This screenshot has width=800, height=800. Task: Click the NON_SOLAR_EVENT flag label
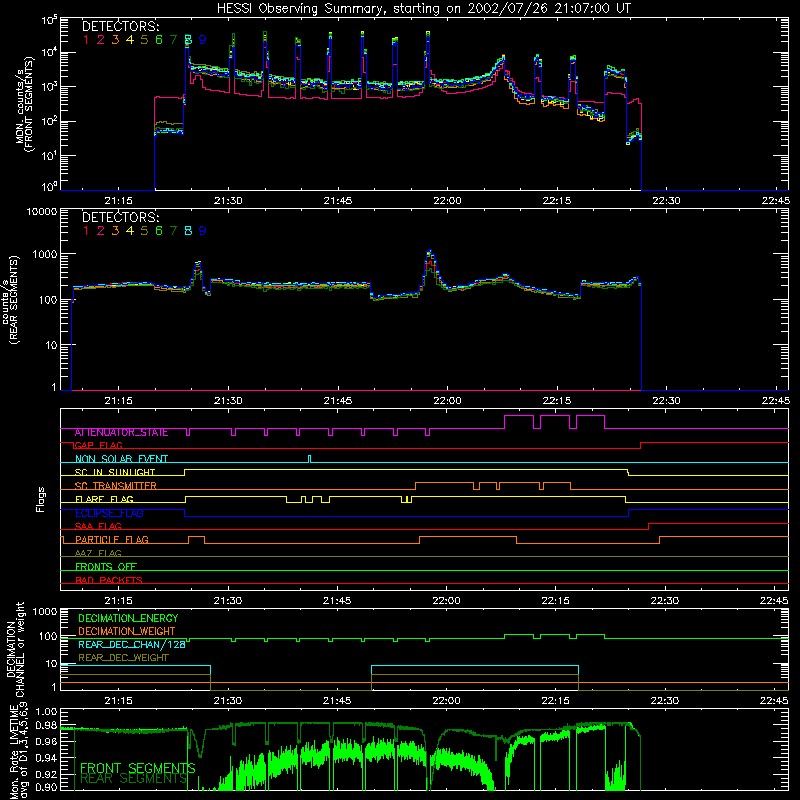coord(121,459)
